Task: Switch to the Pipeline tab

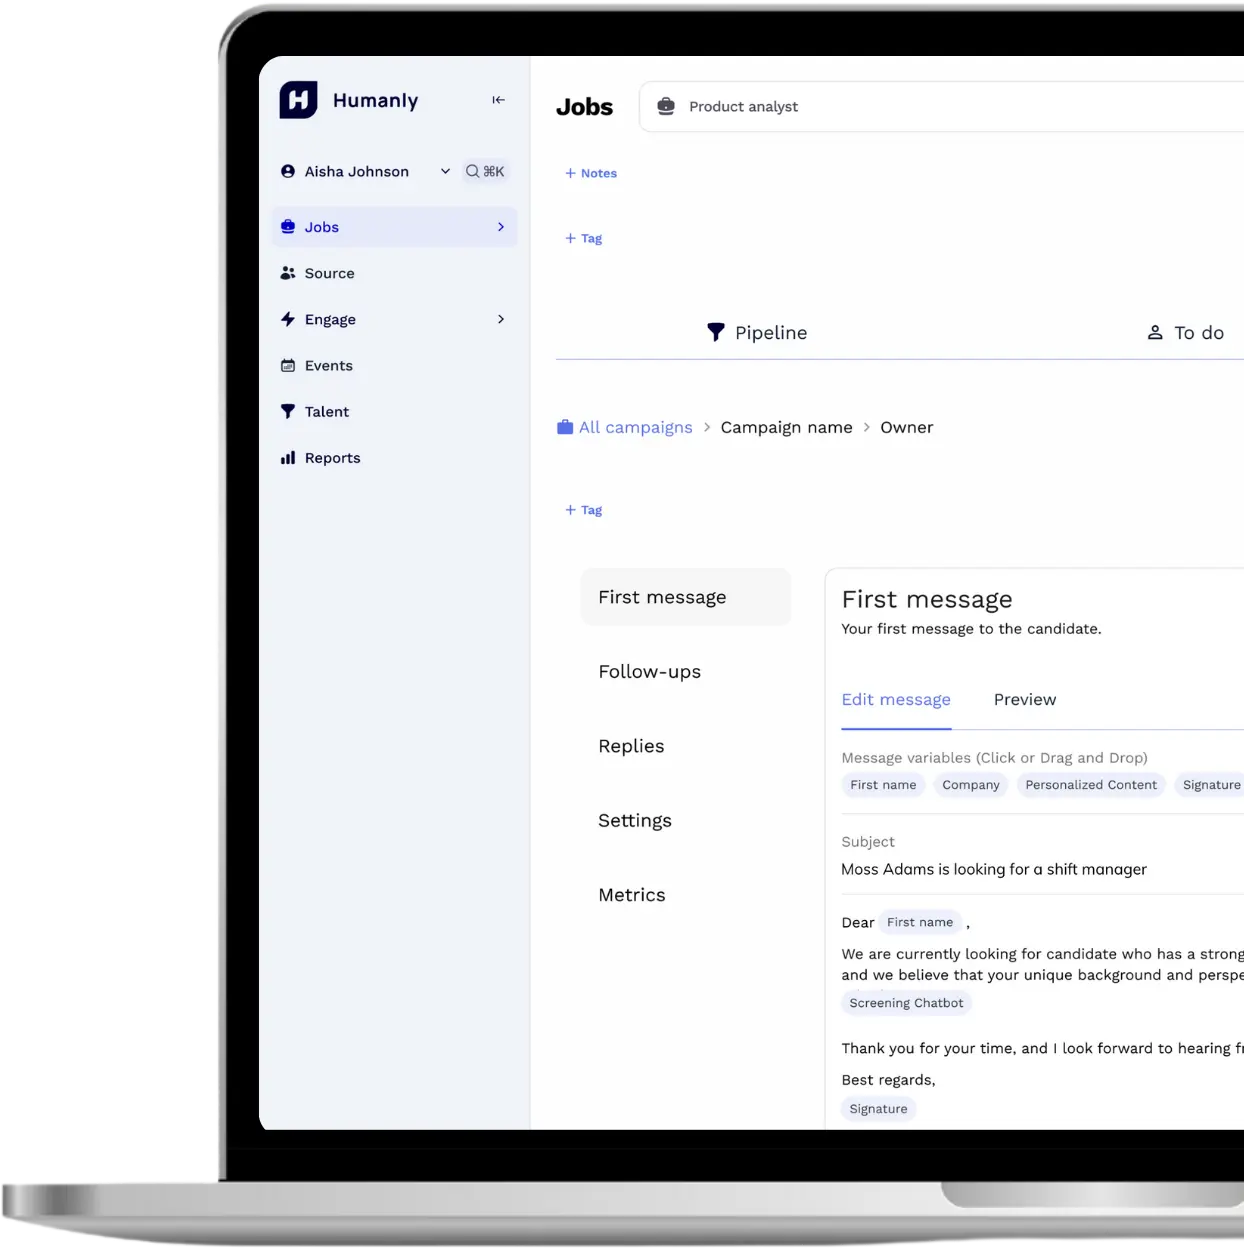Action: point(757,332)
